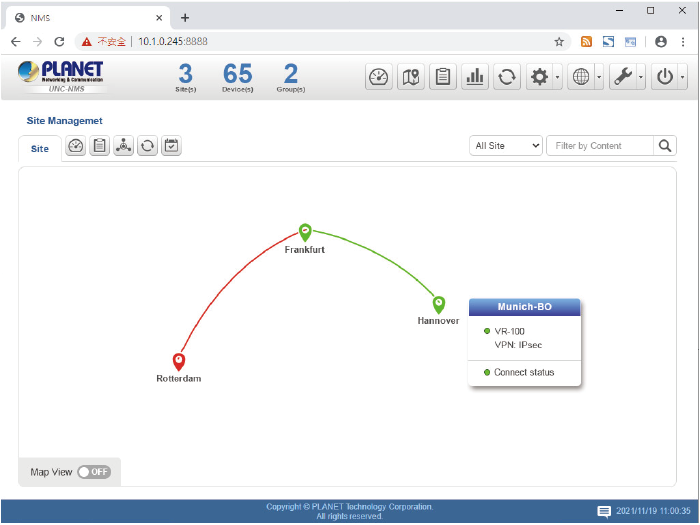Click the Frankfurt site marker
The height and width of the screenshot is (525, 700).
pos(305,232)
